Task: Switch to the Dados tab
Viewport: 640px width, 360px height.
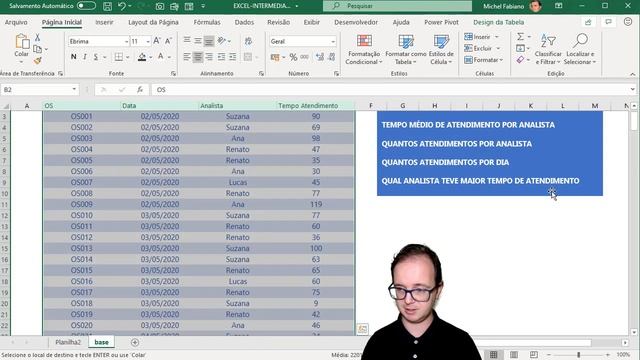Action: pyautogui.click(x=244, y=22)
